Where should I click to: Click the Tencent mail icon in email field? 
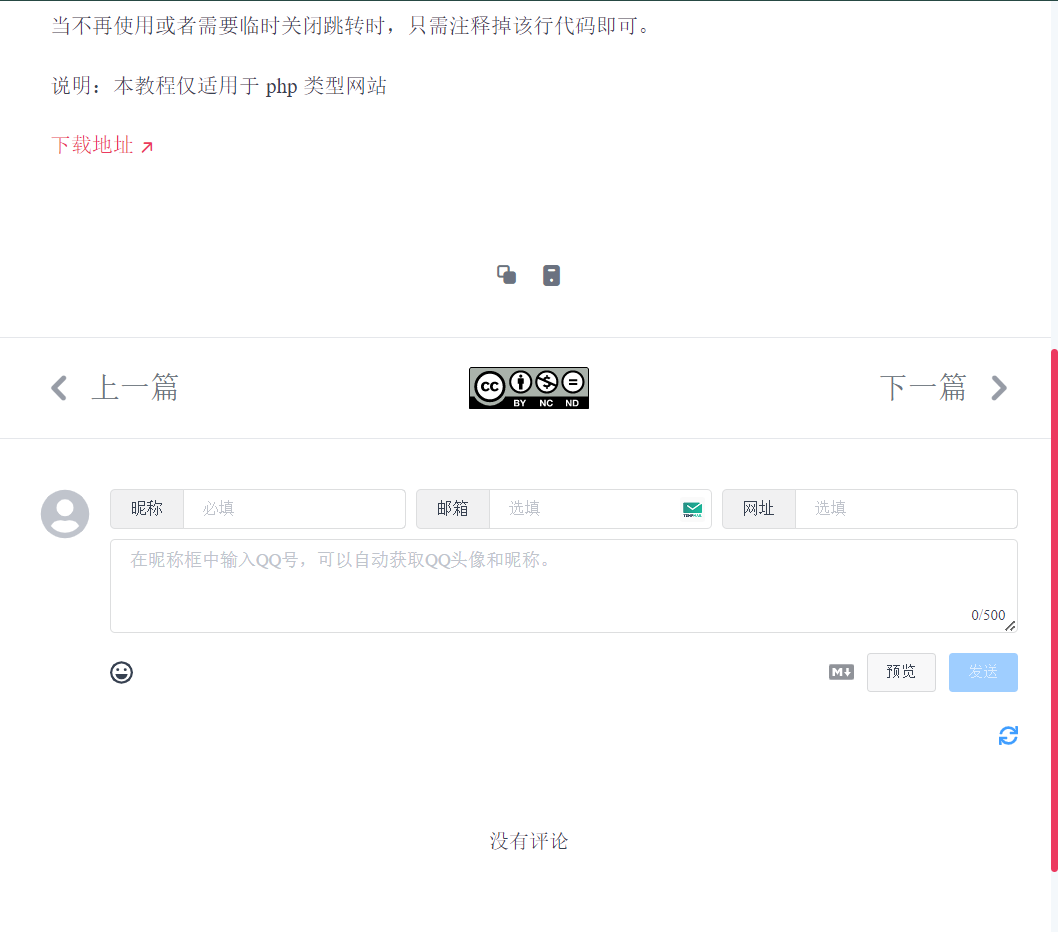pyautogui.click(x=691, y=509)
